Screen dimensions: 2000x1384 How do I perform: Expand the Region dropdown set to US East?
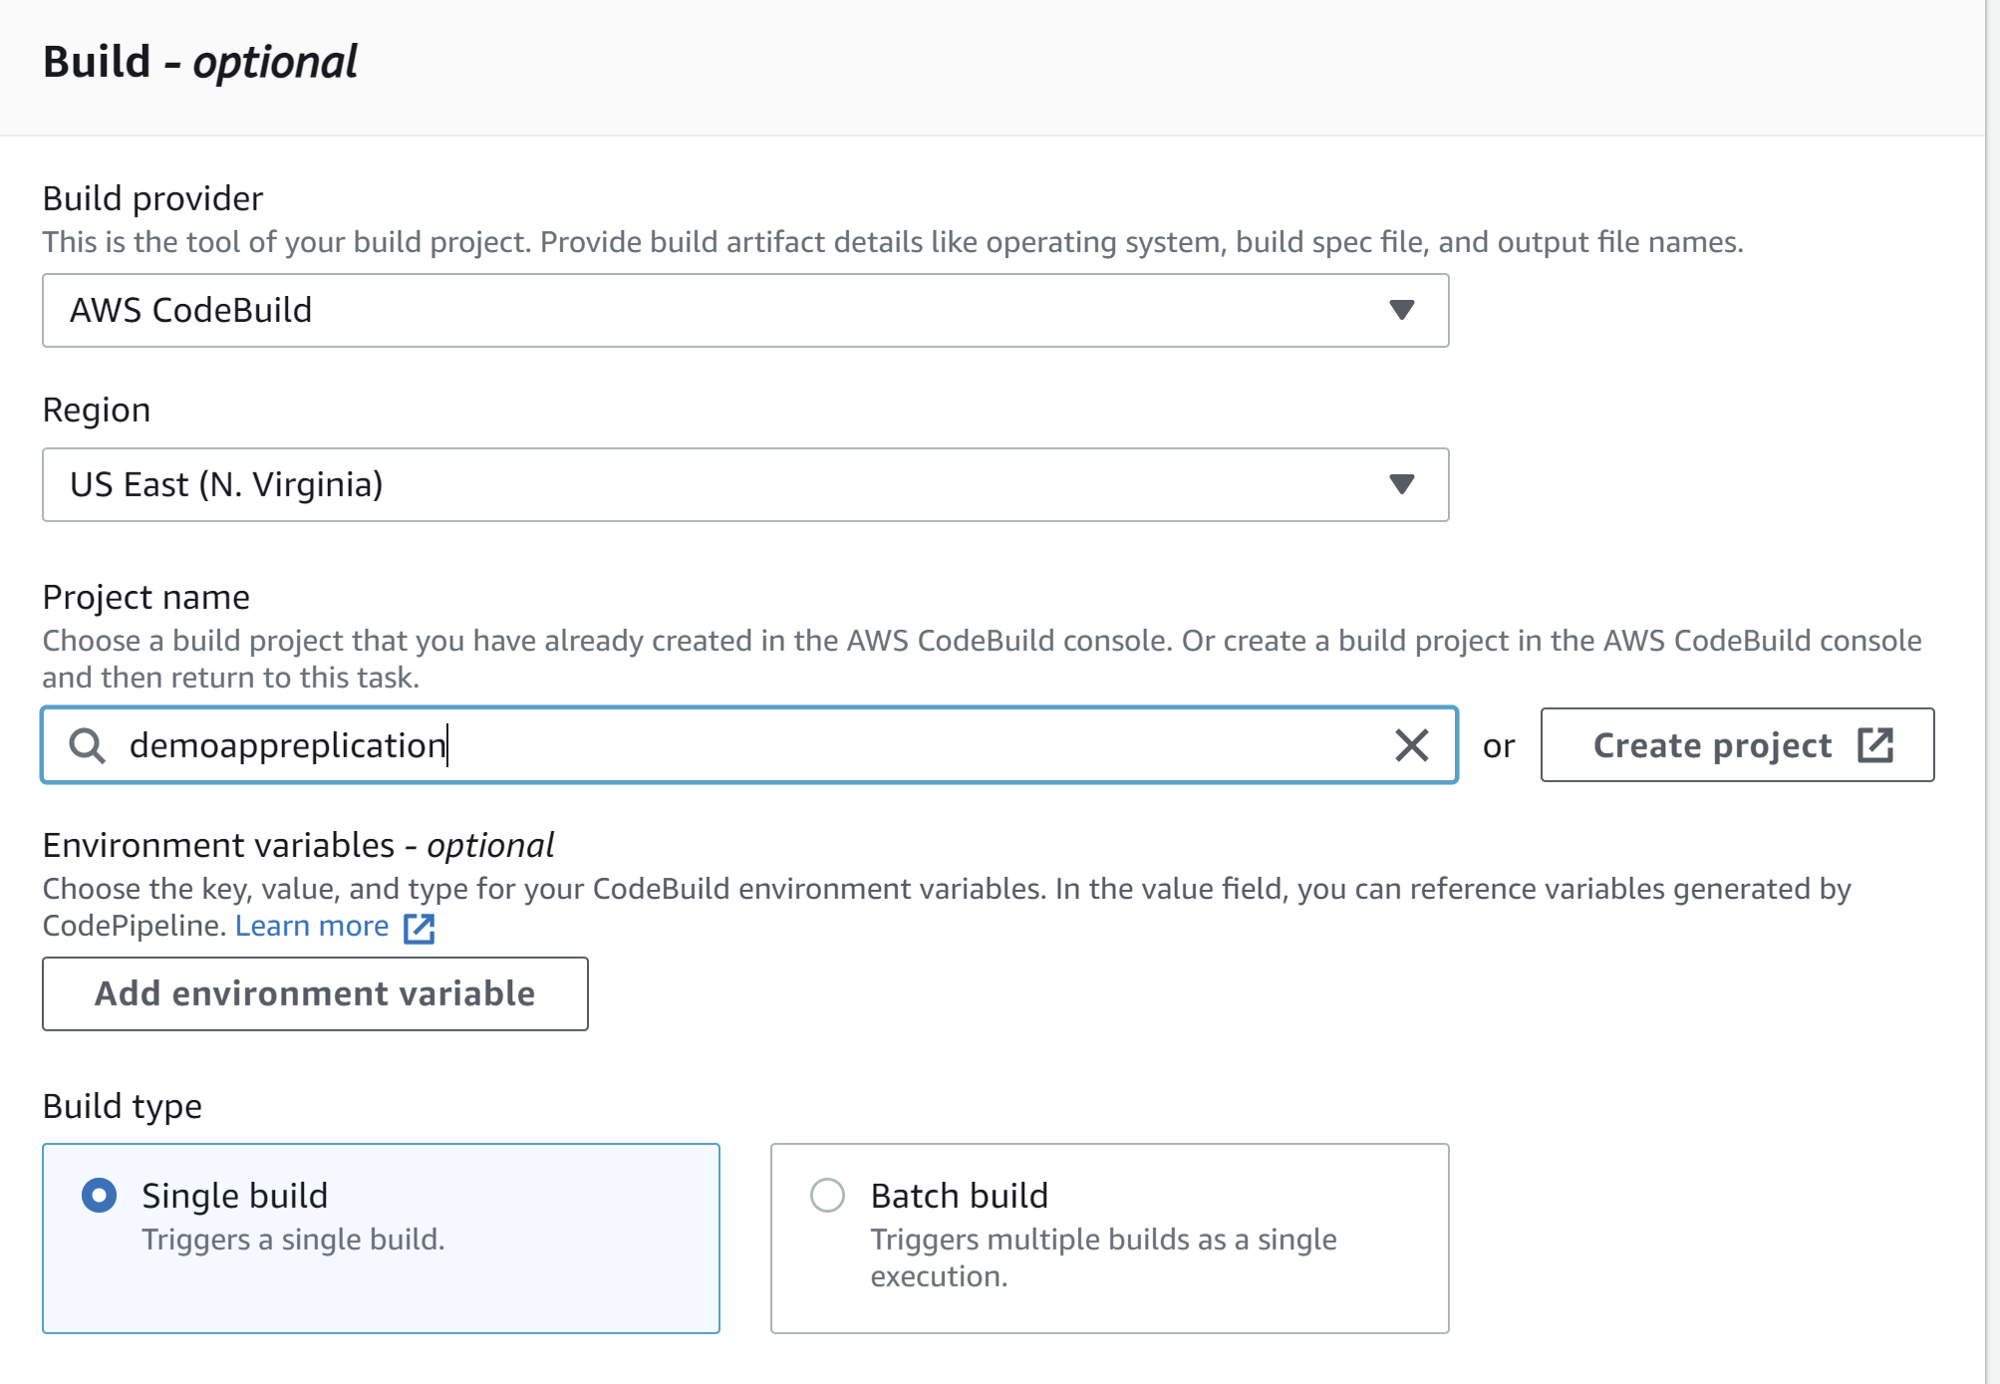(x=745, y=484)
